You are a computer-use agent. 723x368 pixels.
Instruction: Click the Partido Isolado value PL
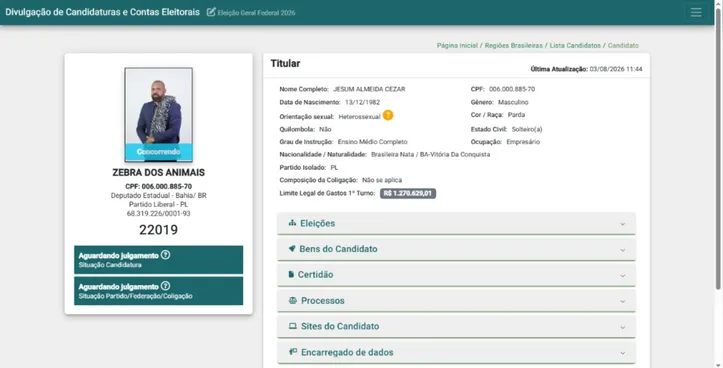coord(334,167)
